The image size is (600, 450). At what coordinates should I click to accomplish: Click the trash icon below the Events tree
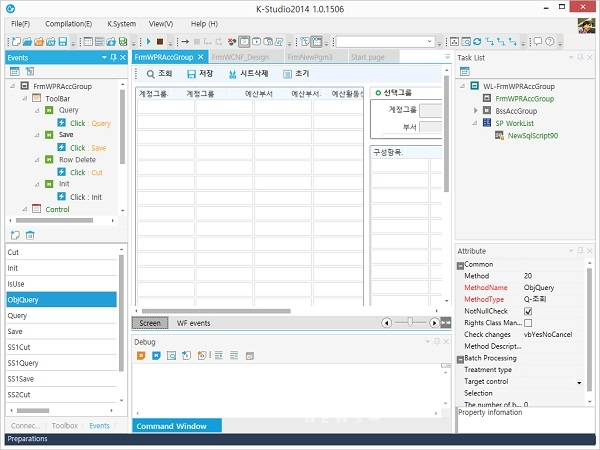pyautogui.click(x=30, y=235)
